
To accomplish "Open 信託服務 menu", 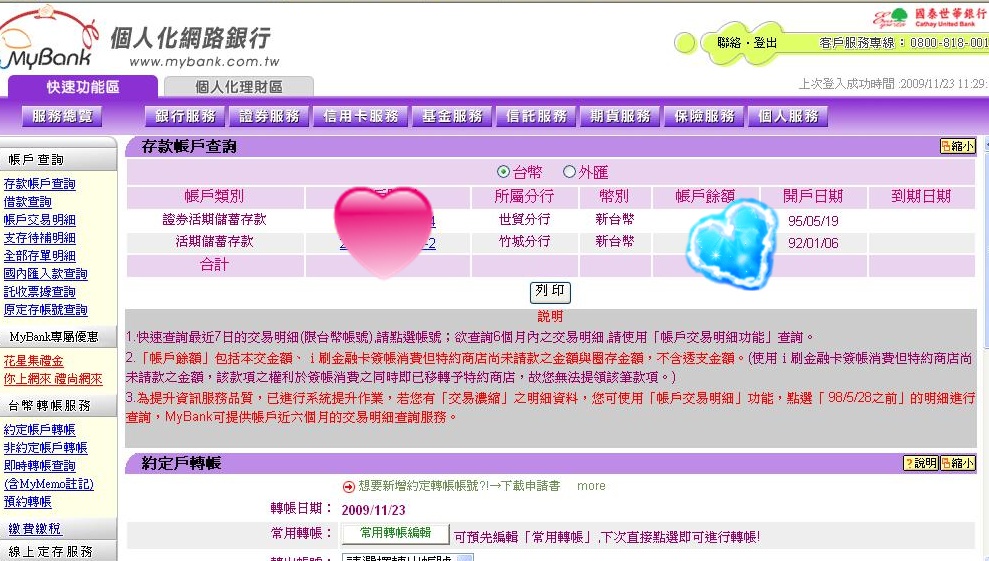I will (x=536, y=116).
